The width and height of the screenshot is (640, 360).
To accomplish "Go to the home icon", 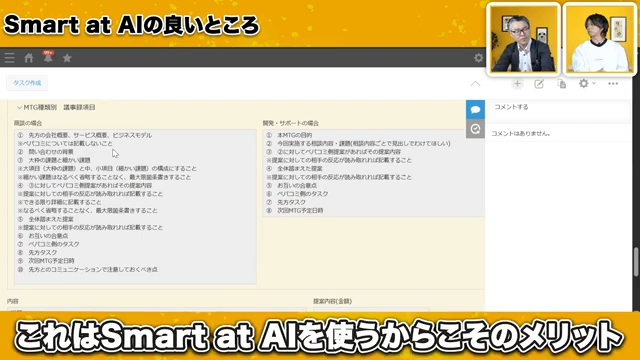I will coord(29,58).
